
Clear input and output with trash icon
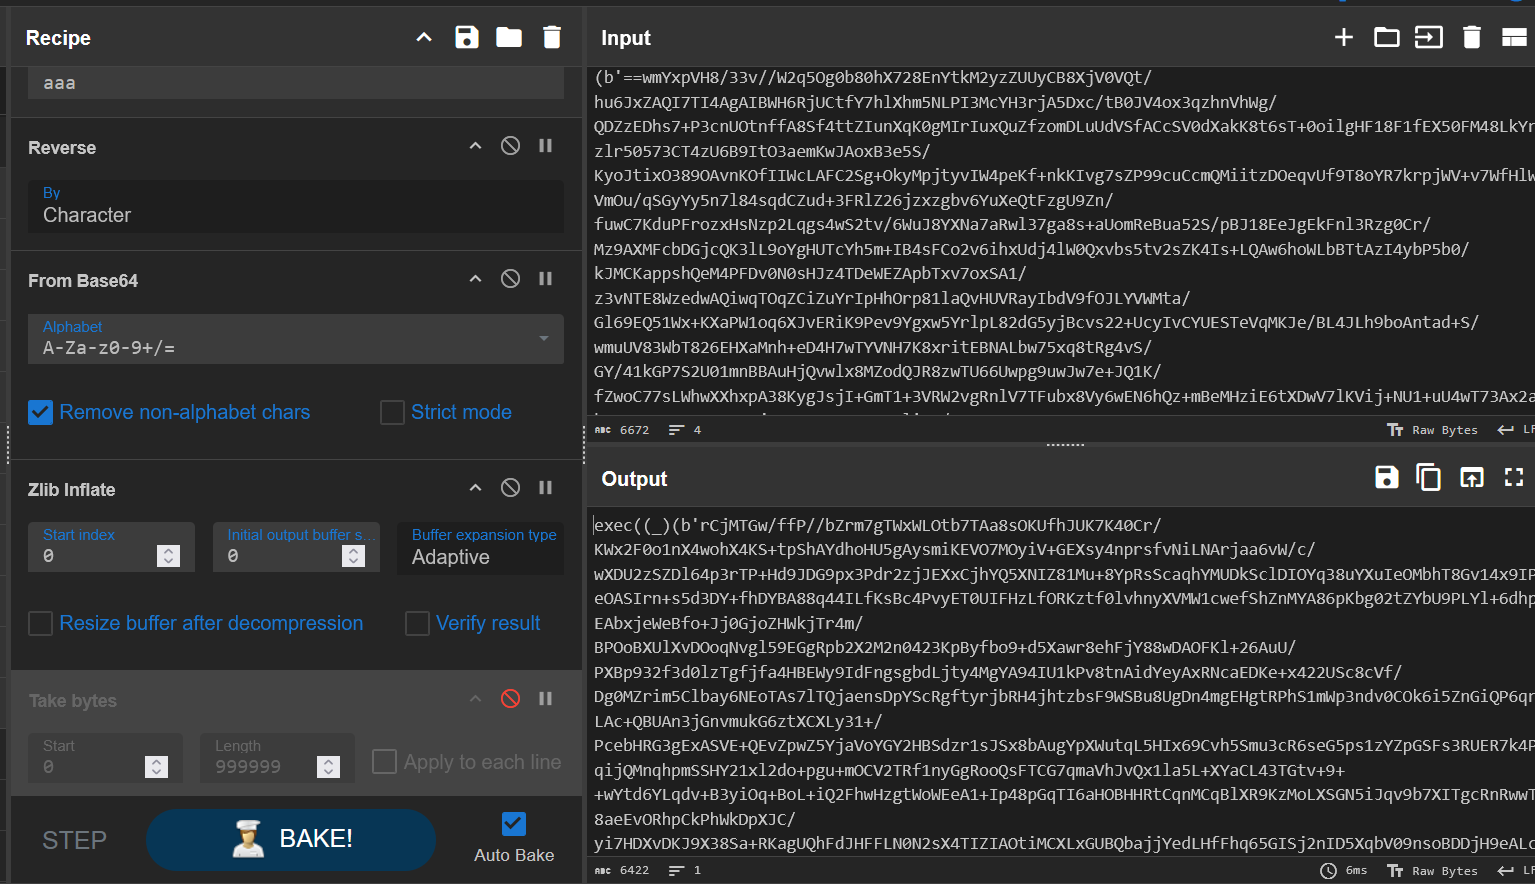point(1472,38)
